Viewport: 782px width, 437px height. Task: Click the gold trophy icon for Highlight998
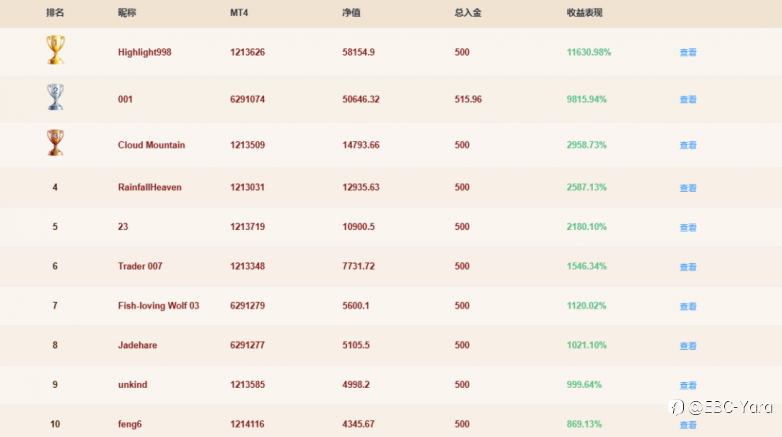(55, 50)
